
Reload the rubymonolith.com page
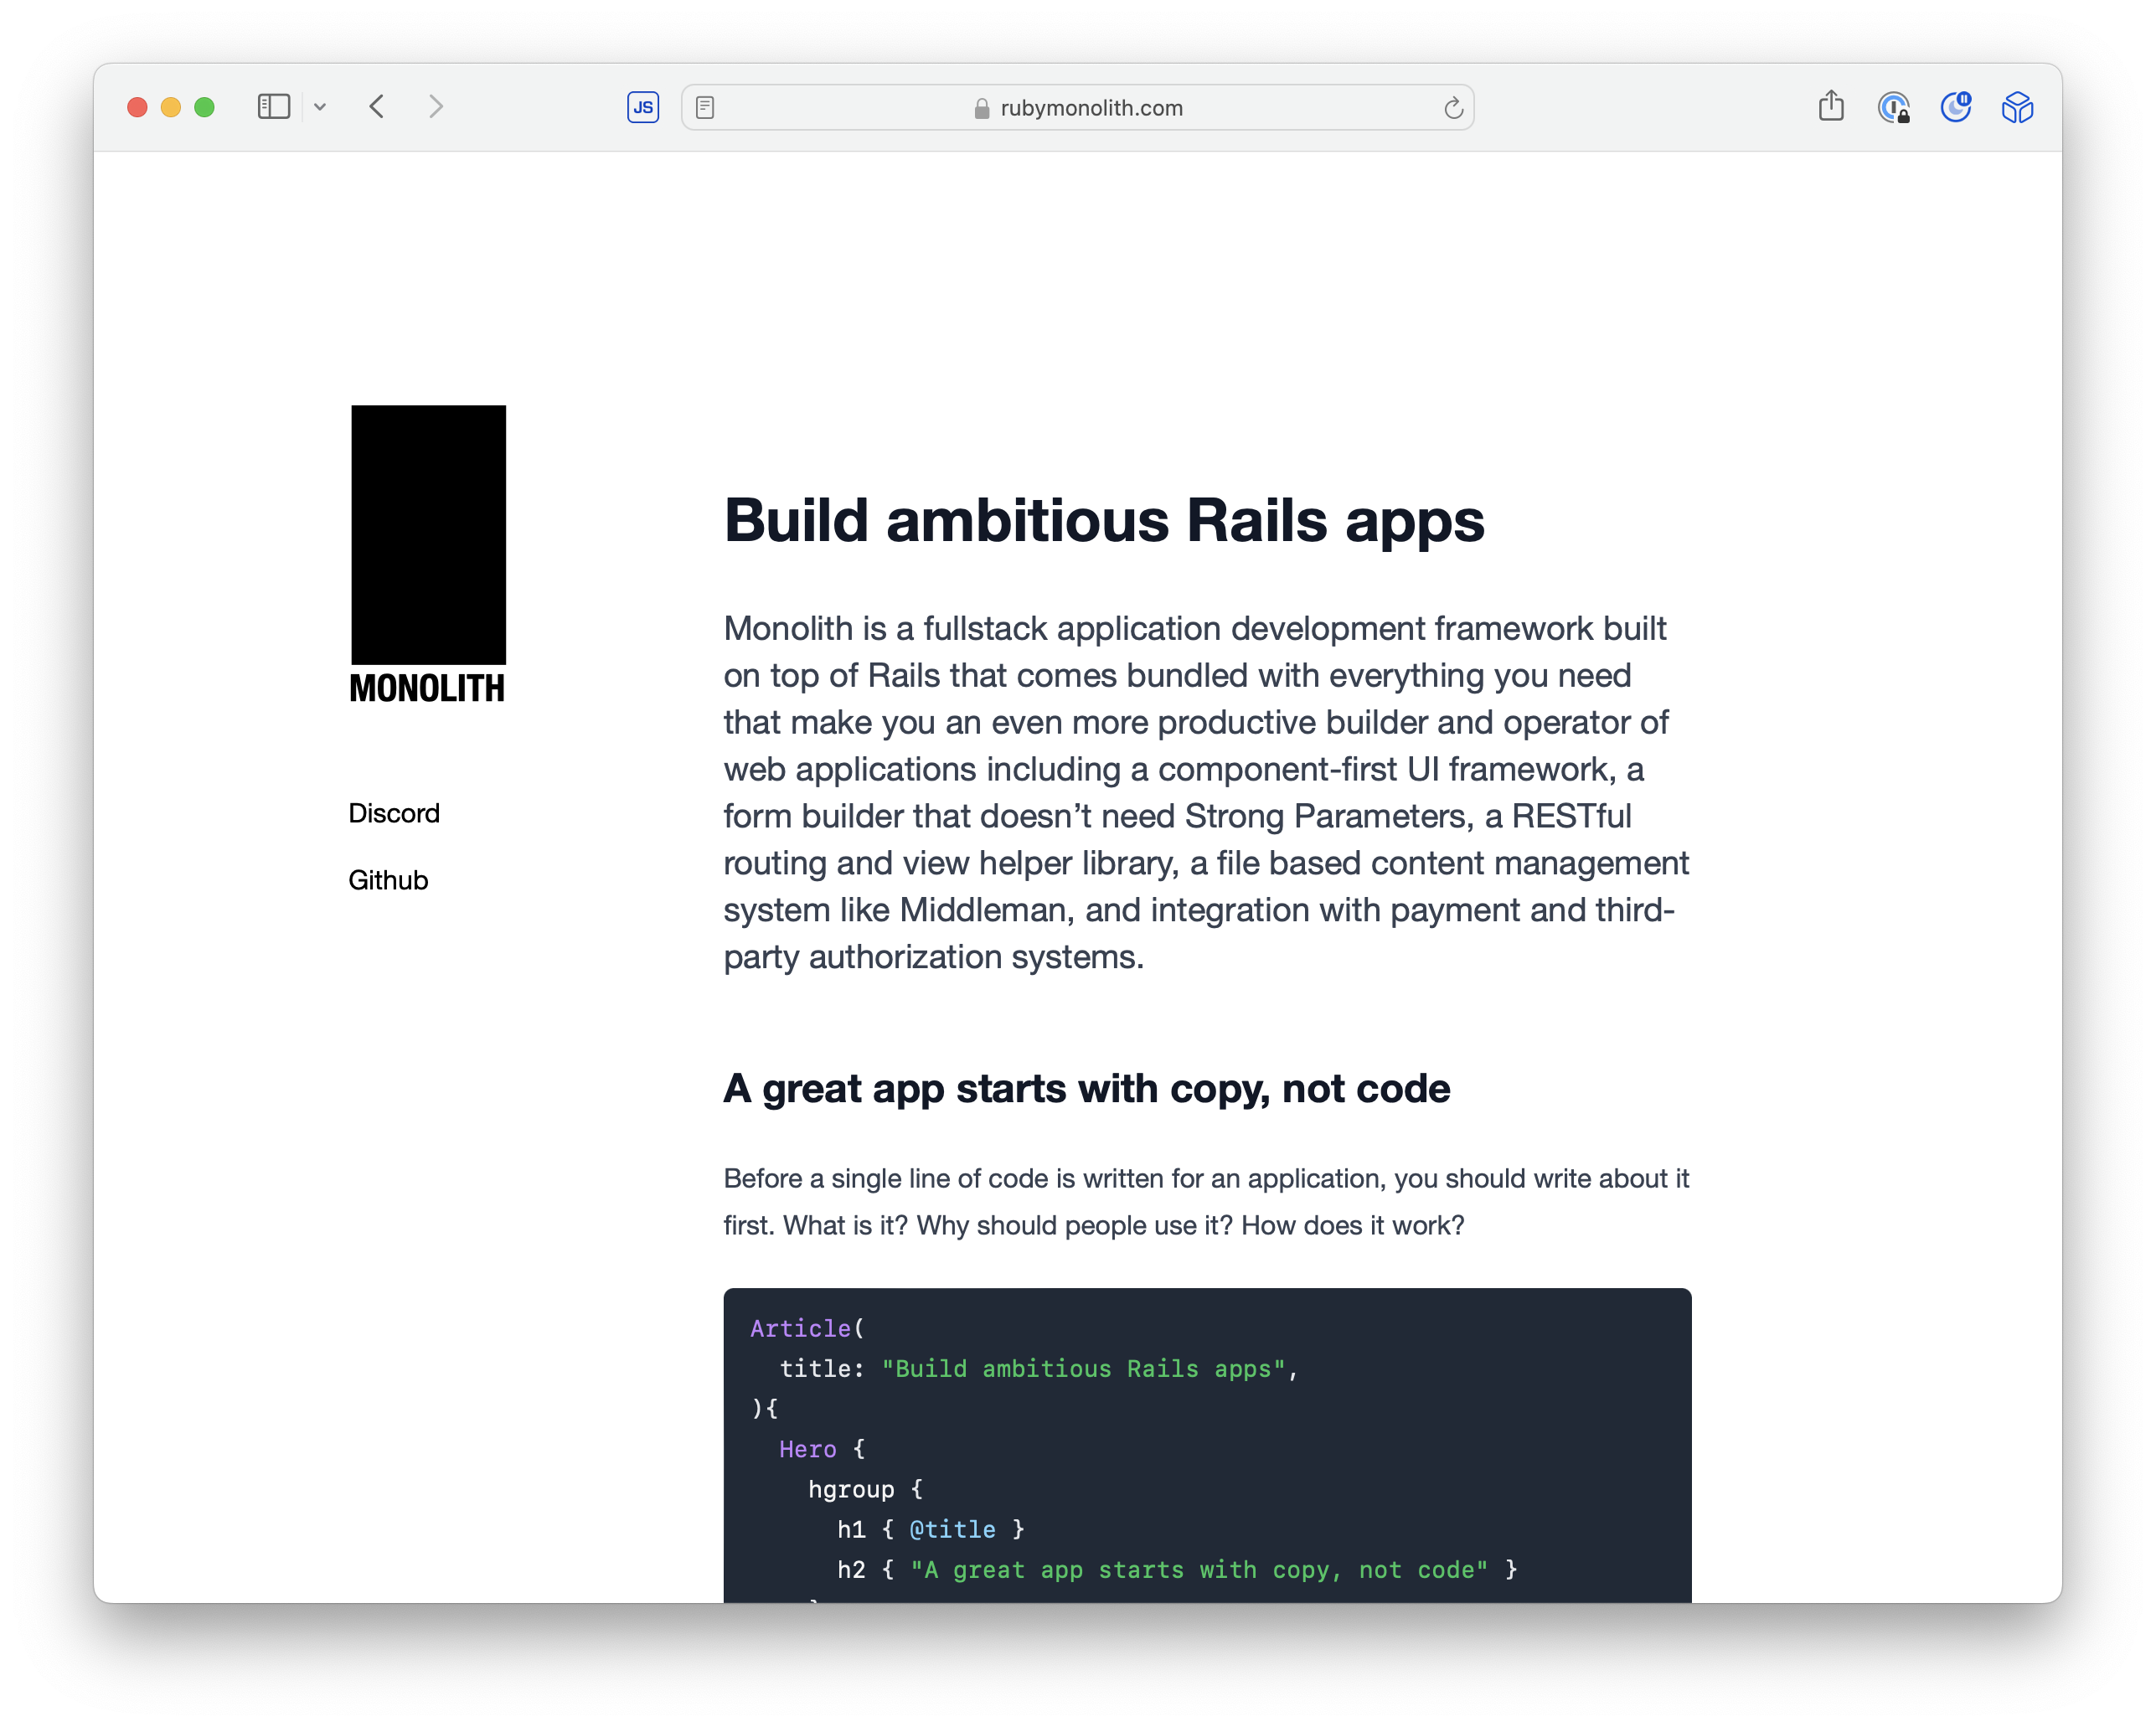(1453, 108)
